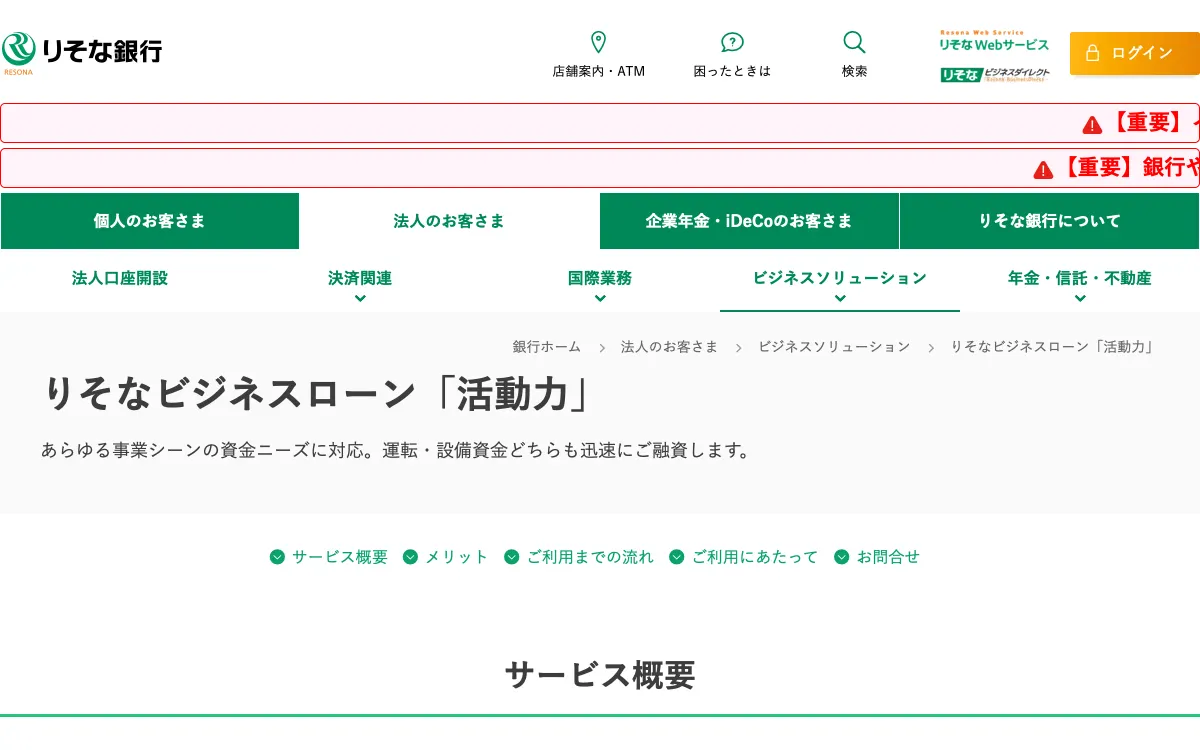Click 店舗案内・ATM label text
1200x750 pixels.
click(x=599, y=72)
